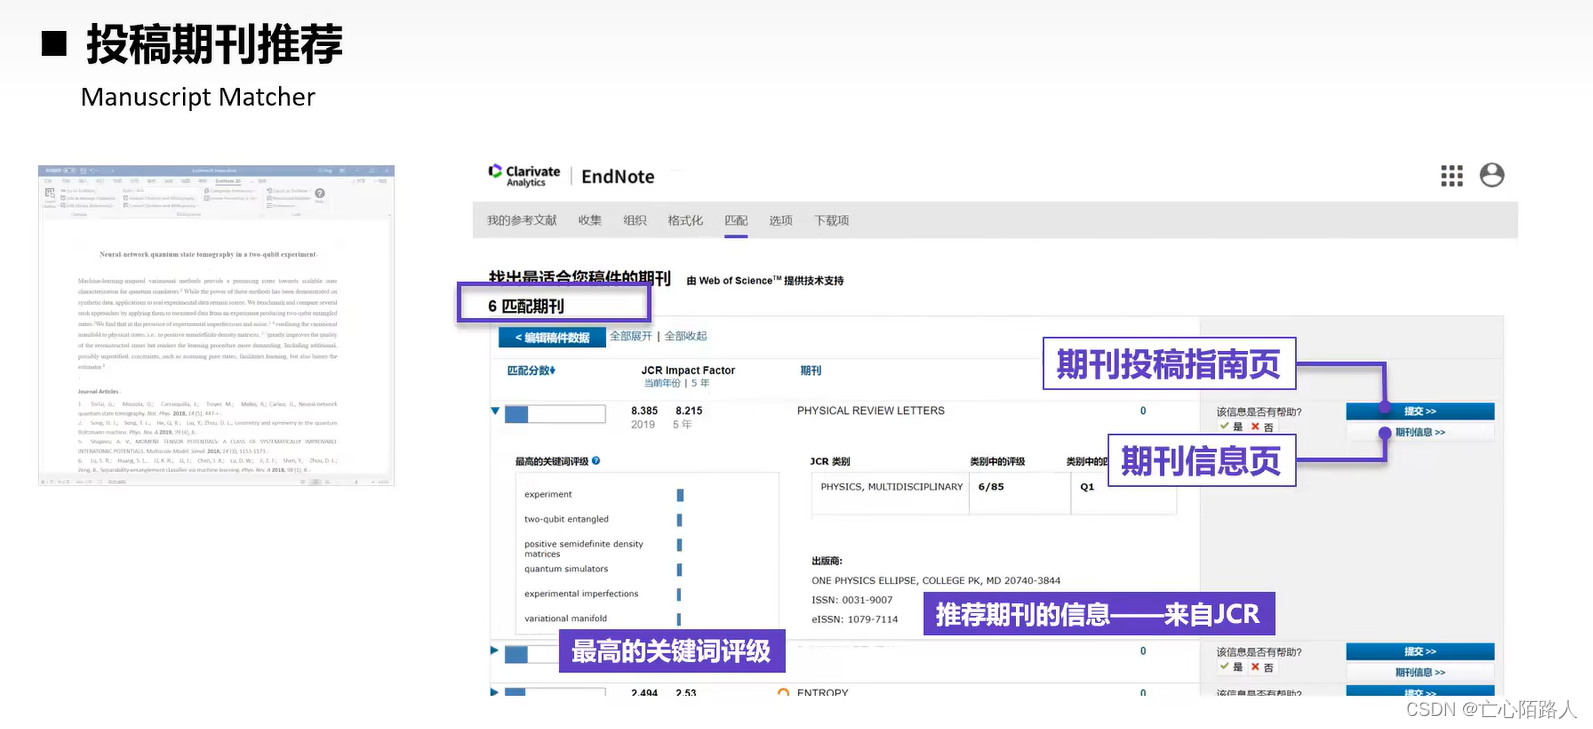Switch to the 收集 tab

(590, 221)
